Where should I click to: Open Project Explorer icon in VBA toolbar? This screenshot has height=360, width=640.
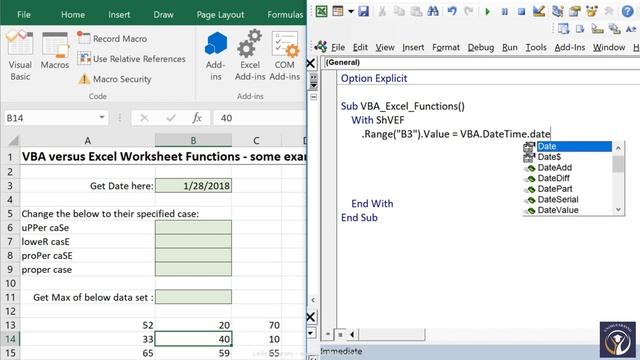click(558, 11)
